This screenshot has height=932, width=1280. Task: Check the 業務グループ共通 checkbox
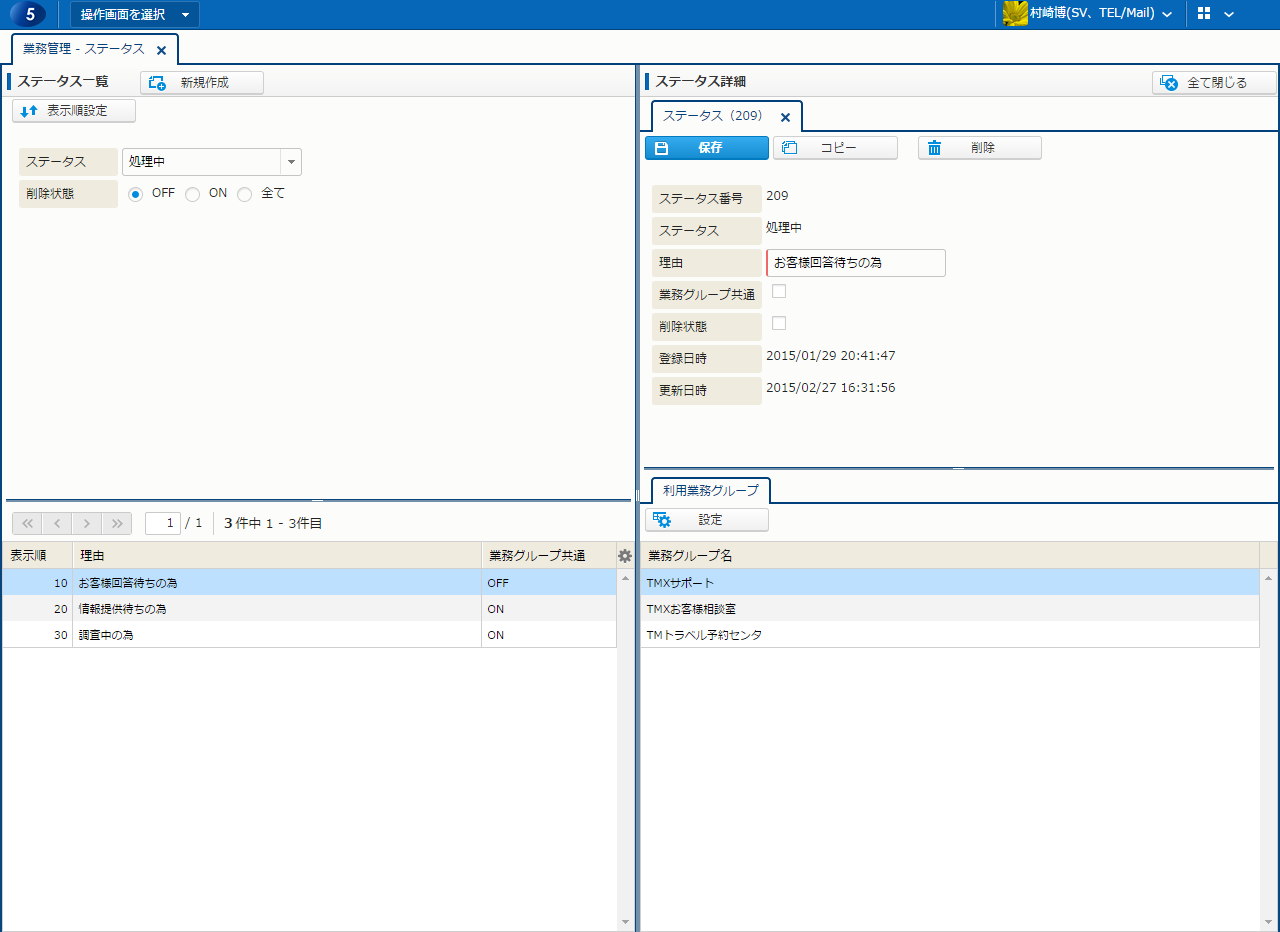point(779,291)
